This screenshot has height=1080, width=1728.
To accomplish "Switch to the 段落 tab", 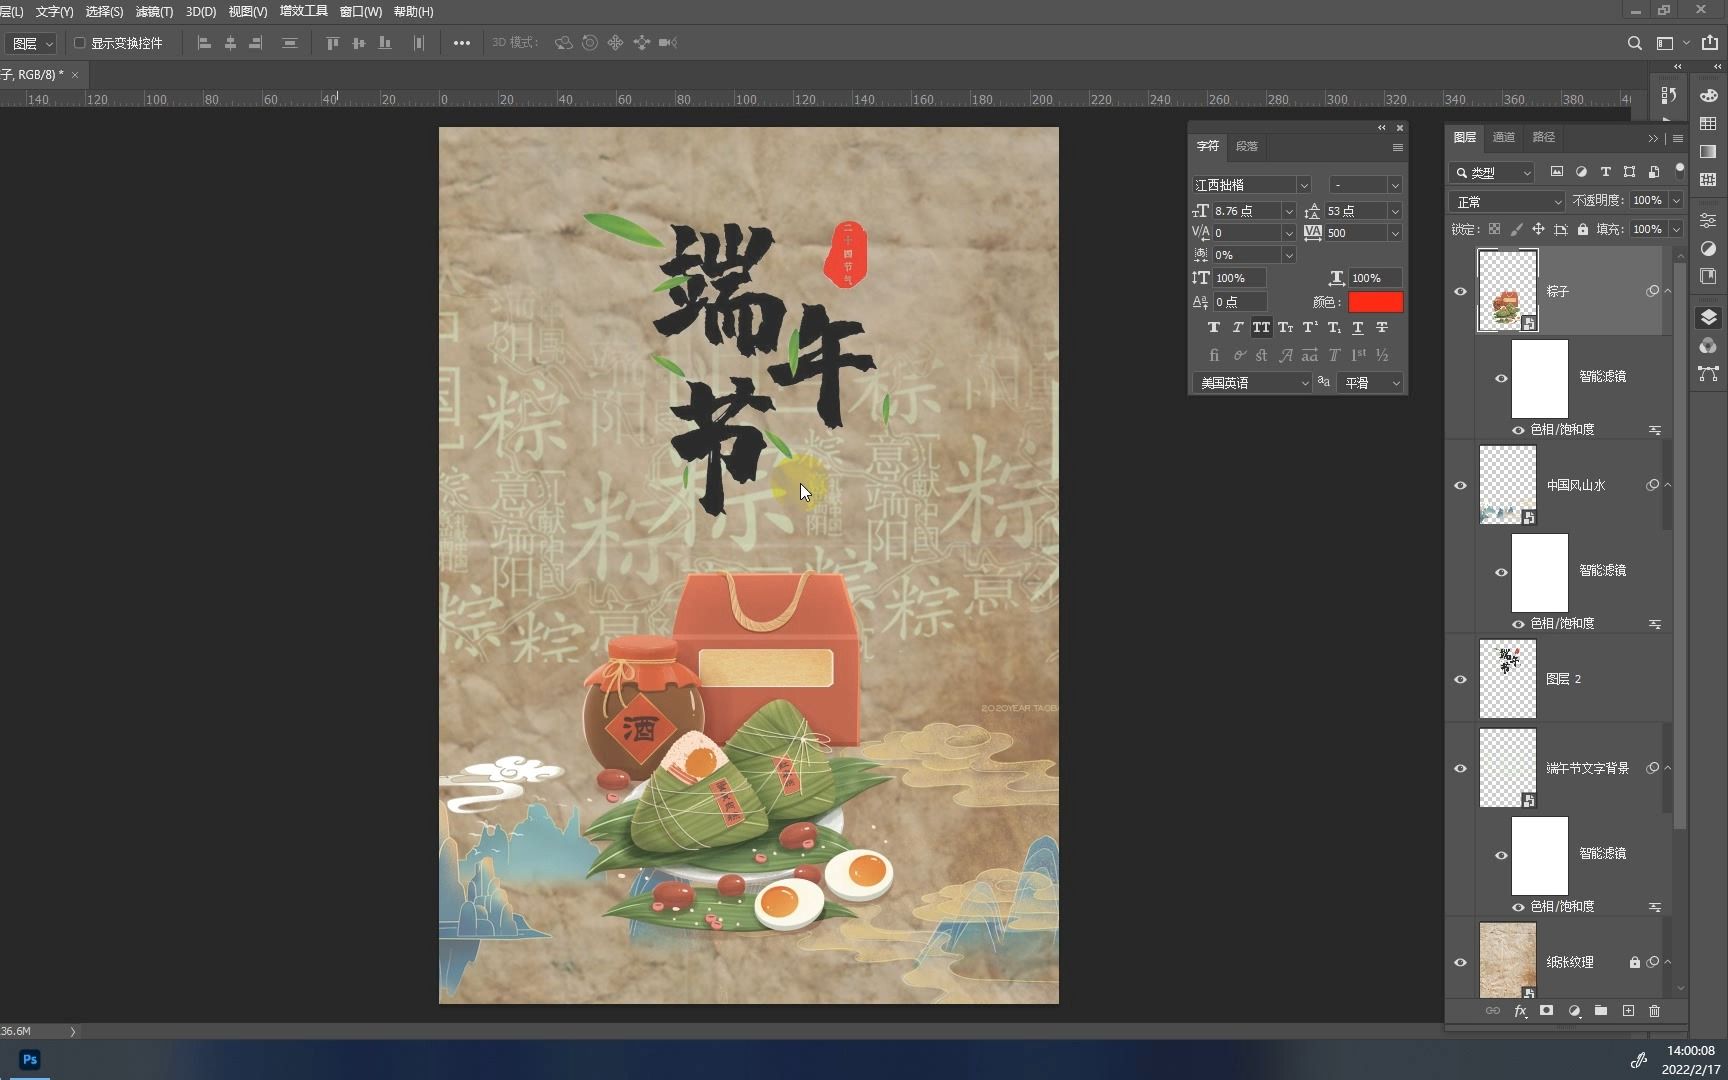I will (x=1246, y=146).
